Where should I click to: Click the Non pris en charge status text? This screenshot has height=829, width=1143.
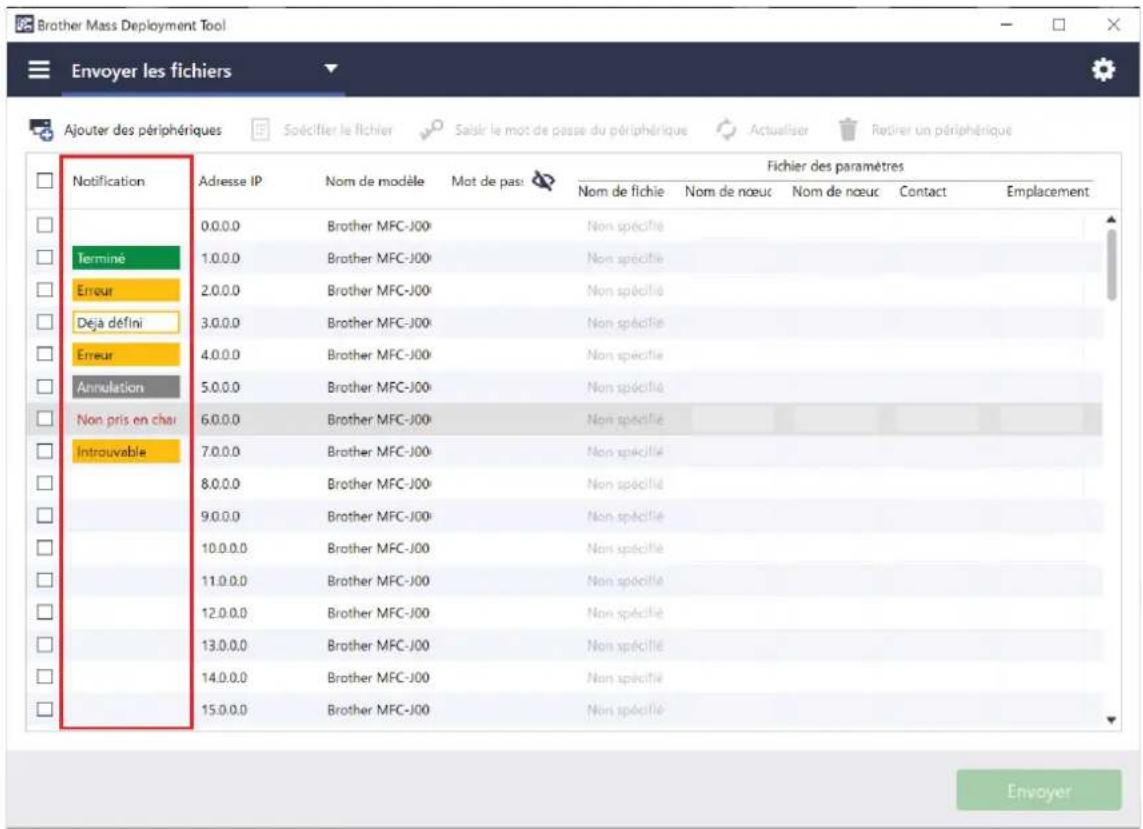(x=127, y=419)
